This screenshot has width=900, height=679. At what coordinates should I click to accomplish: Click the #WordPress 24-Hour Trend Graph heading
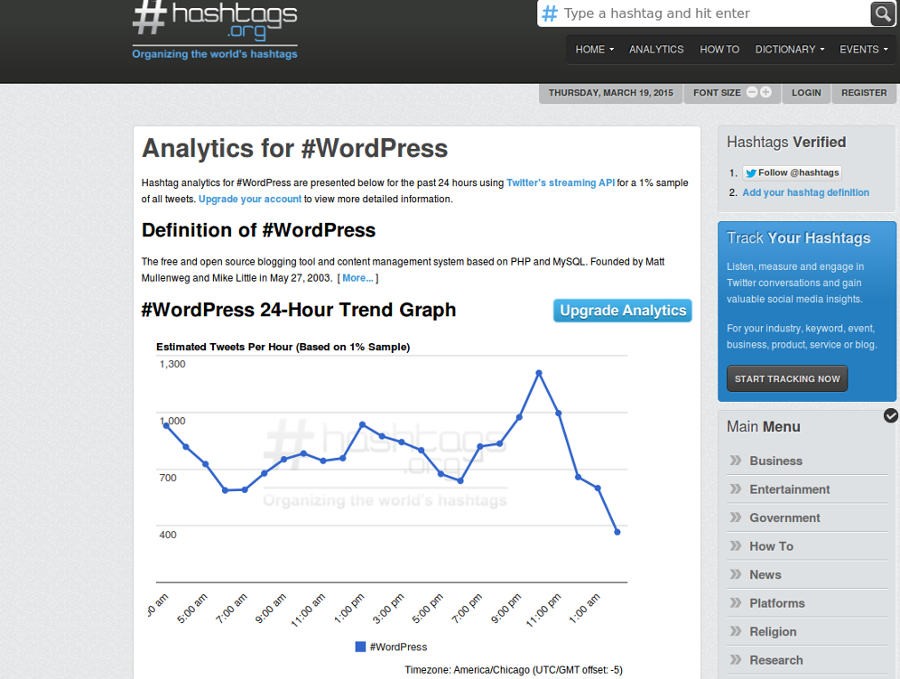[298, 310]
